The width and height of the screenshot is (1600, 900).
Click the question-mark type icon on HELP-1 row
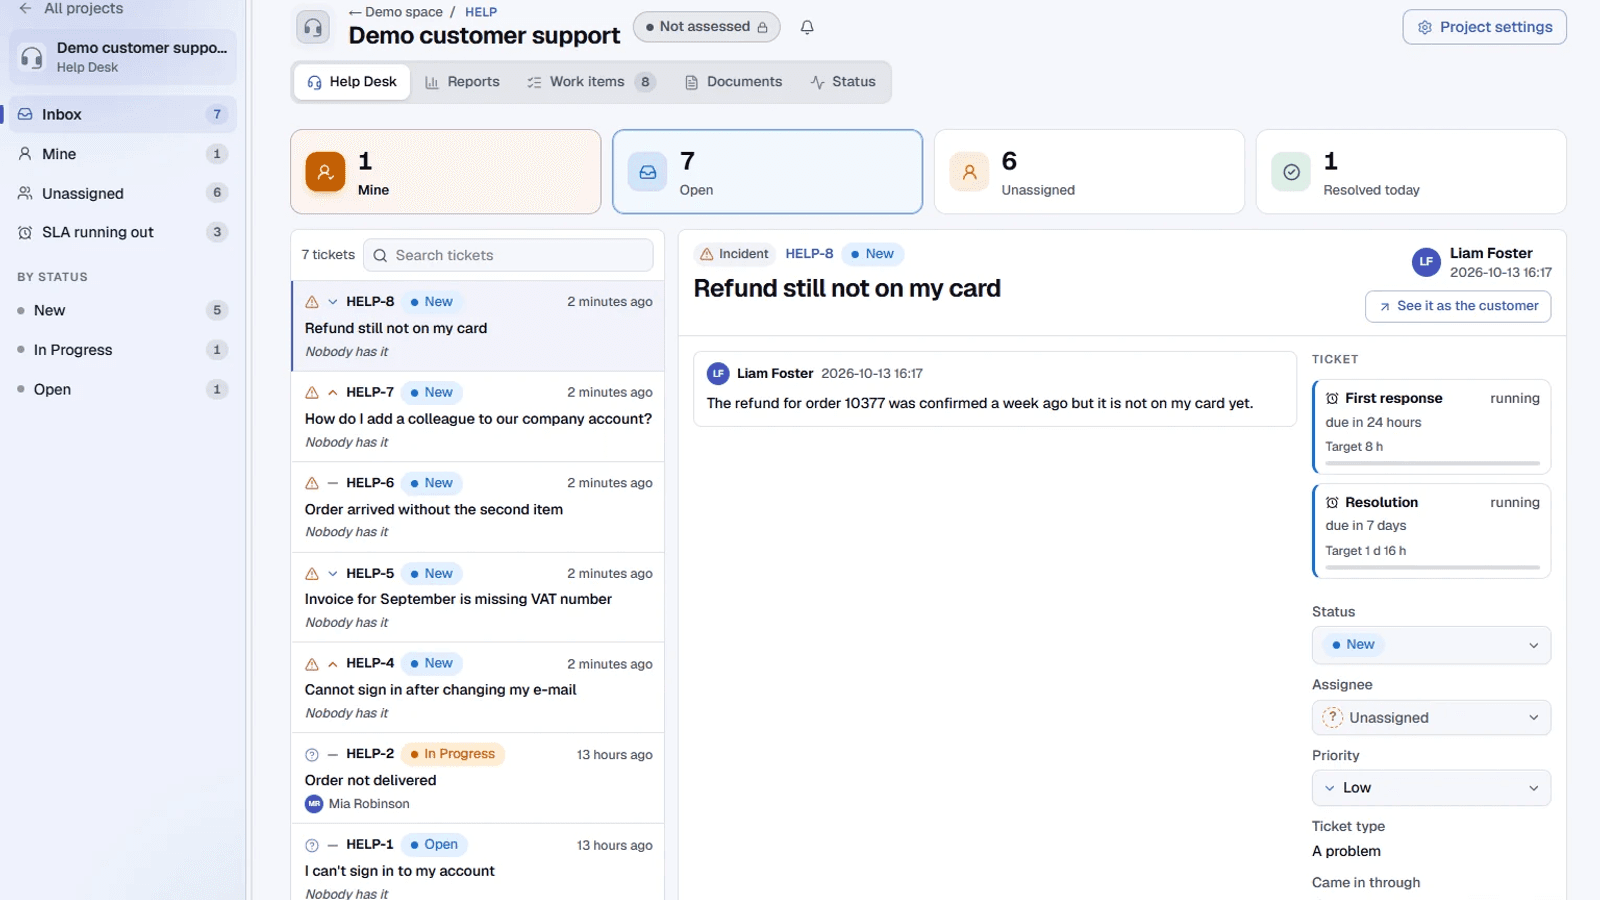[x=312, y=845]
